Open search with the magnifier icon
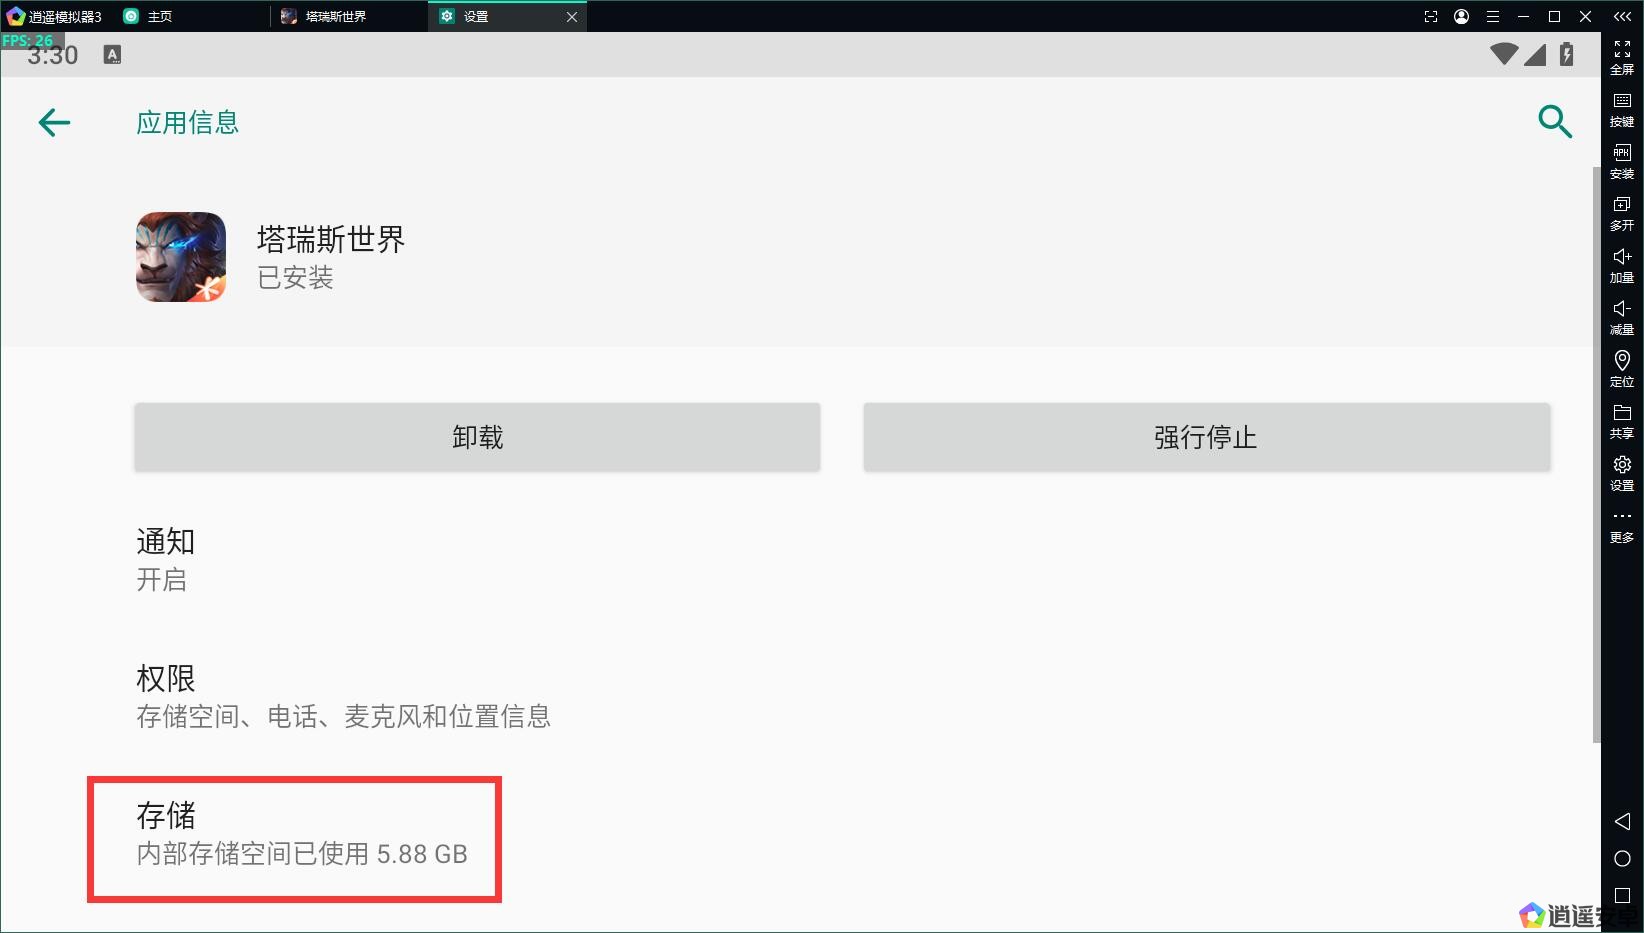This screenshot has width=1644, height=933. coord(1555,121)
